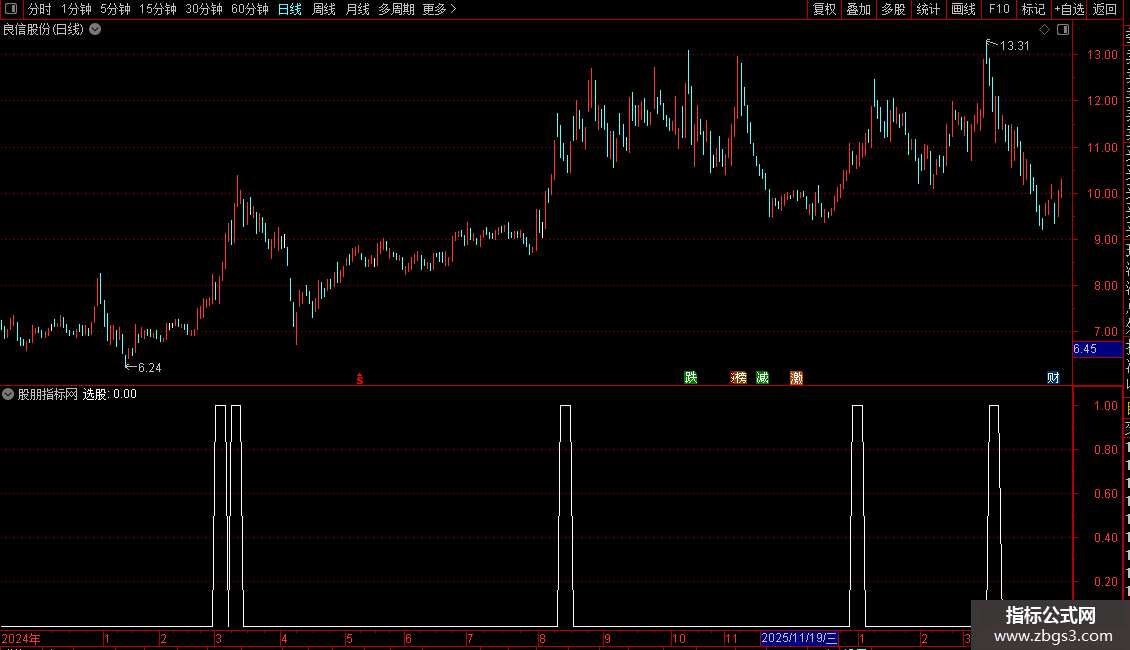The image size is (1130, 650).
Task: Toggle the left sidebar panel icon
Action: coord(11,9)
